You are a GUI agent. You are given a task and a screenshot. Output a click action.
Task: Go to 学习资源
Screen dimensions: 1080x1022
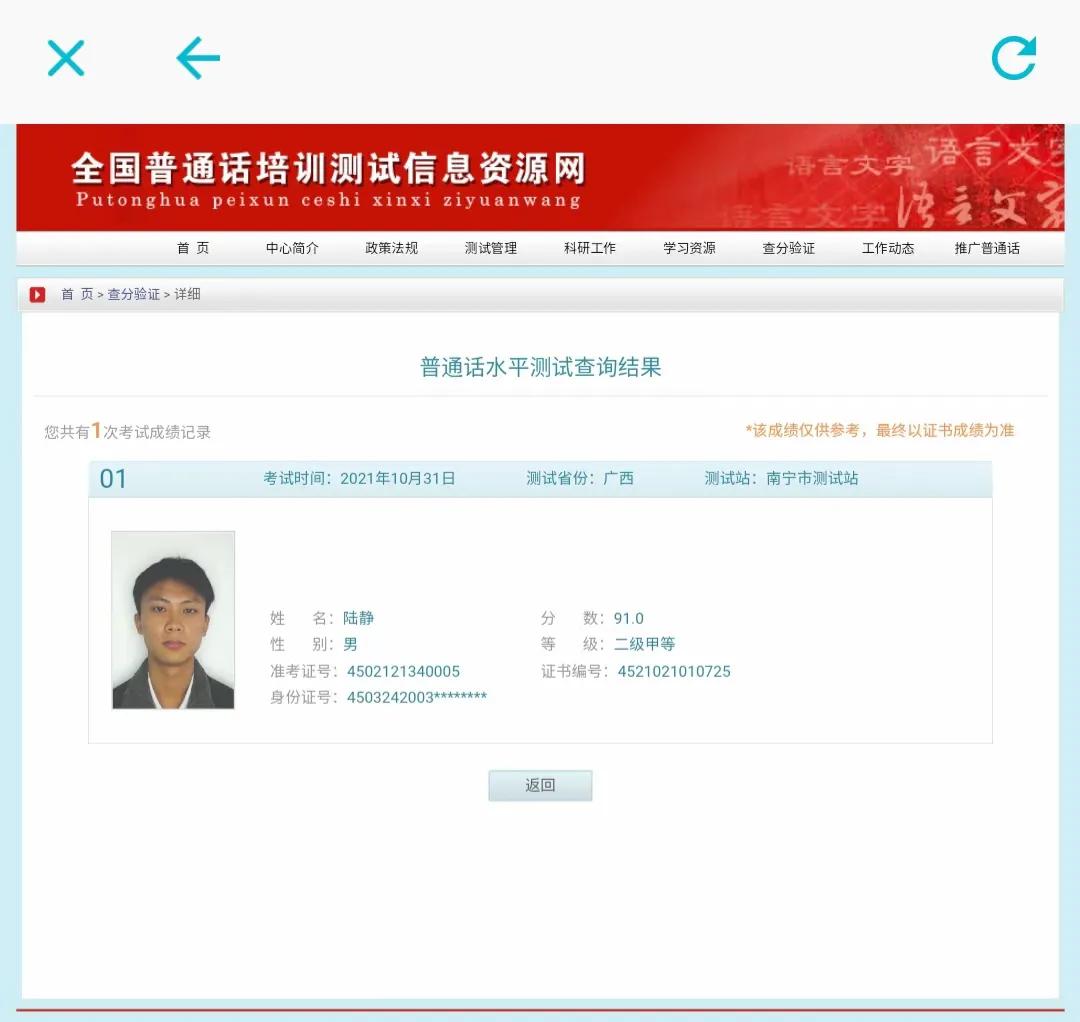(688, 249)
